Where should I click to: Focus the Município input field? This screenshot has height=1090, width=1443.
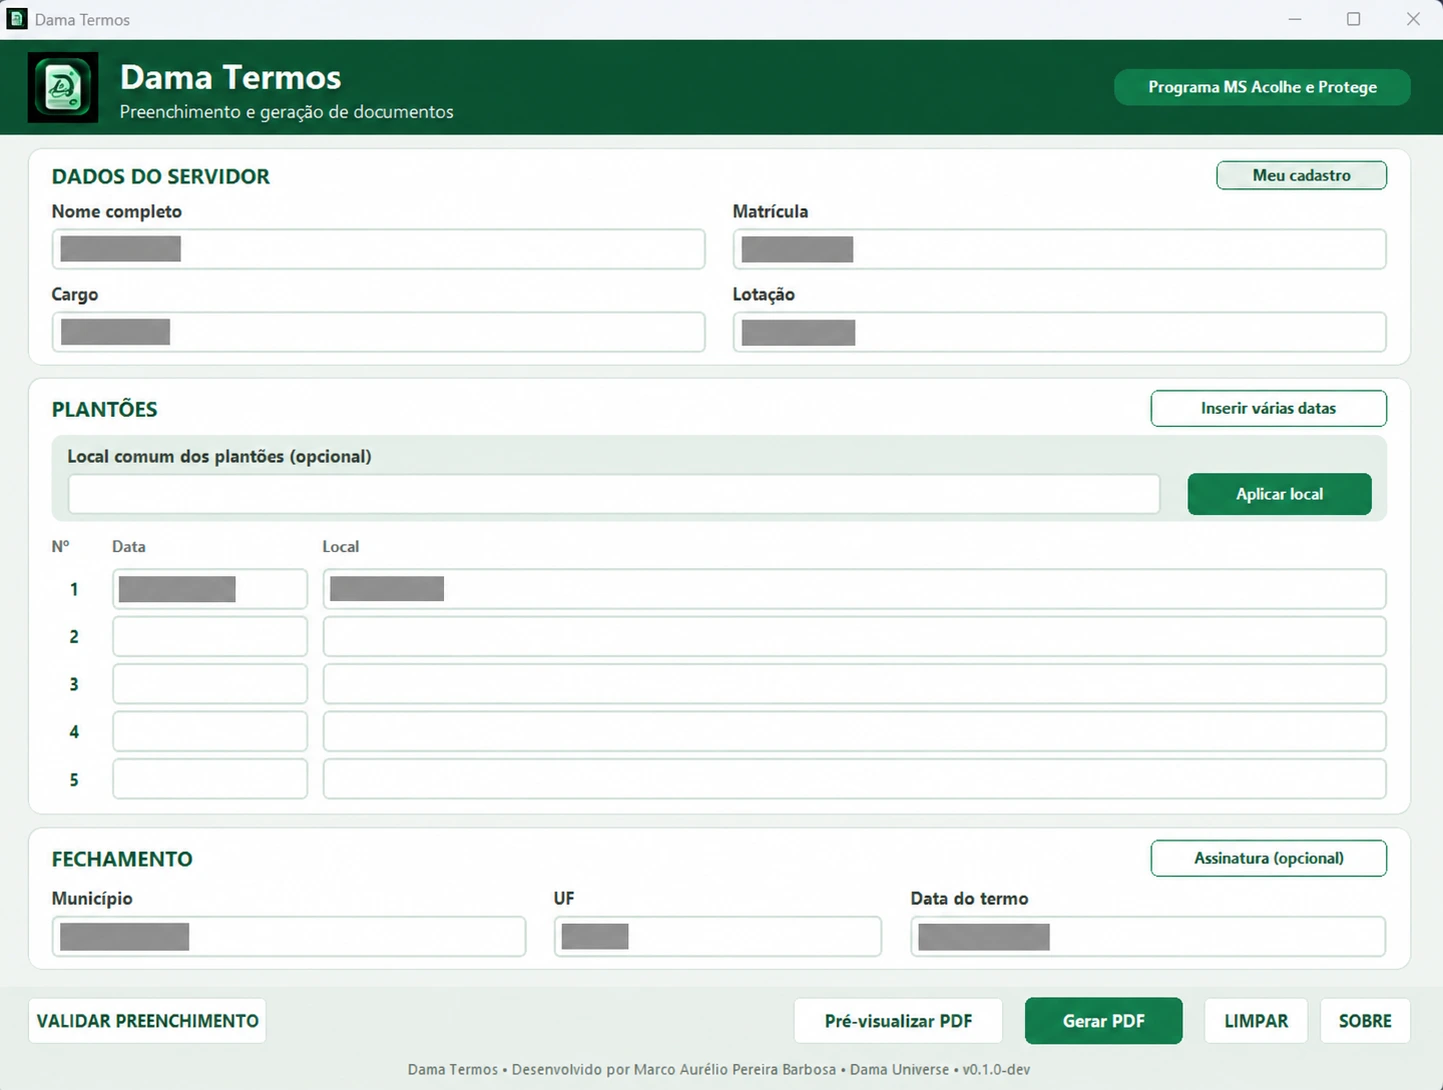tap(289, 936)
